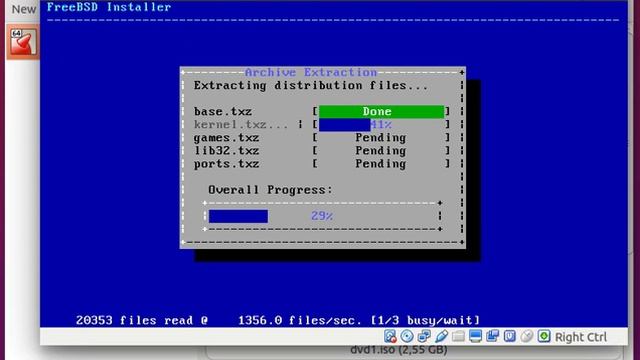Click the virtualization features V icon

click(510, 336)
